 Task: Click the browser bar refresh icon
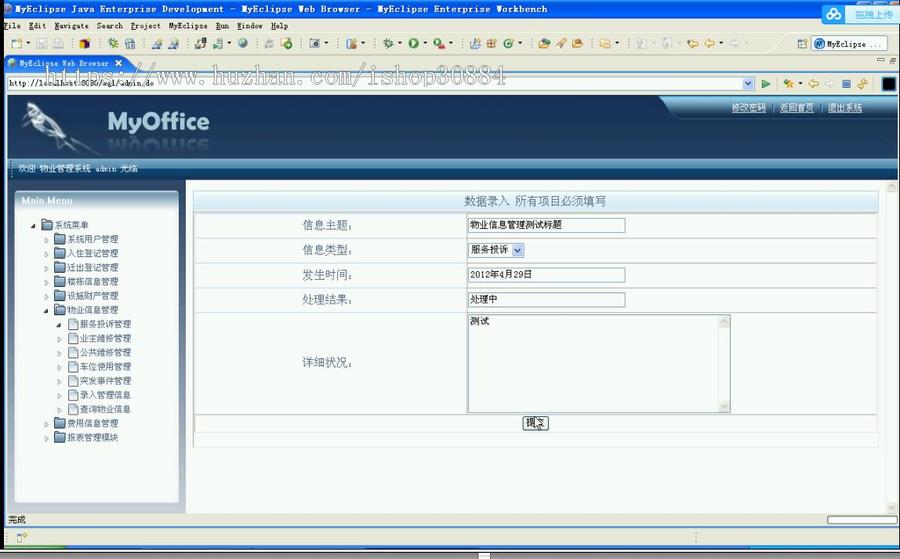pyautogui.click(x=862, y=84)
